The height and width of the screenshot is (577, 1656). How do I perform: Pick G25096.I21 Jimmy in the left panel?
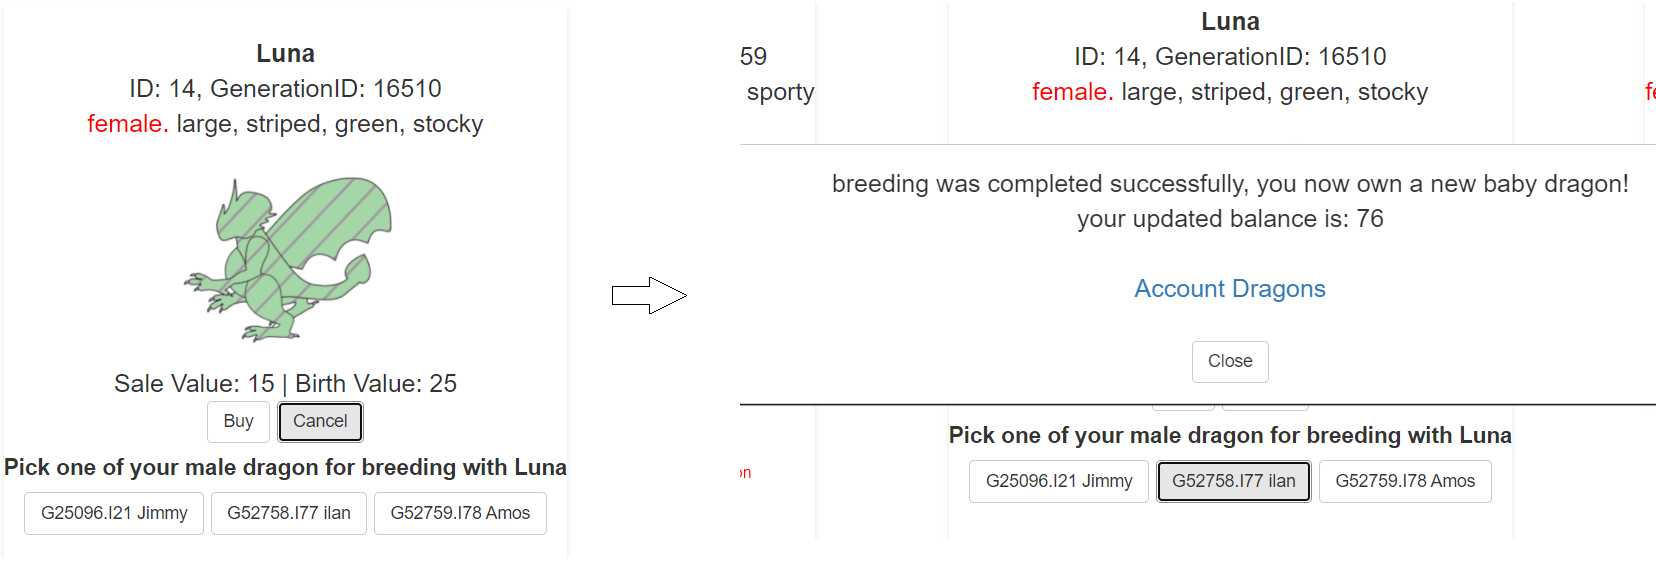click(114, 514)
